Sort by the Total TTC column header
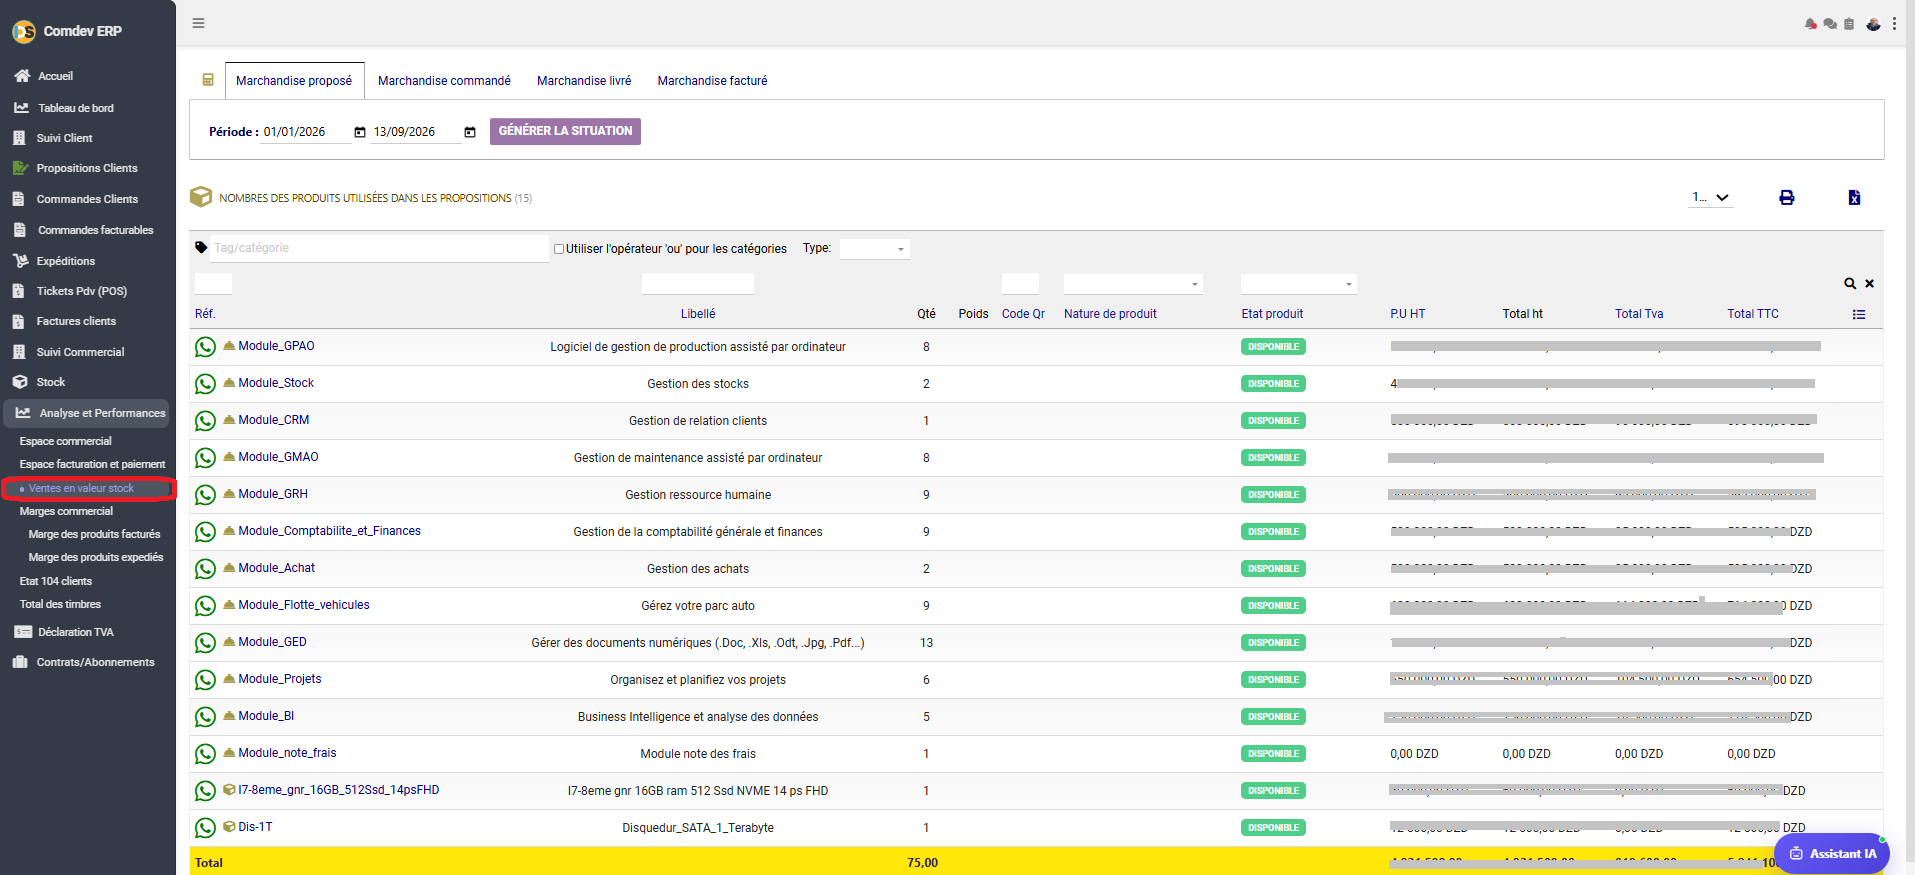Screen dimensions: 1915x875 coord(1753,314)
